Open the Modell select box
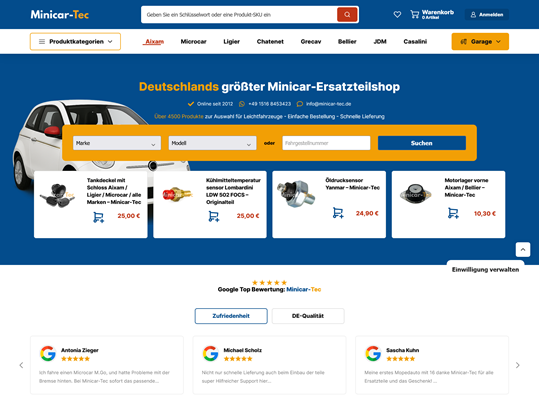Image resolution: width=539 pixels, height=405 pixels. [x=212, y=143]
